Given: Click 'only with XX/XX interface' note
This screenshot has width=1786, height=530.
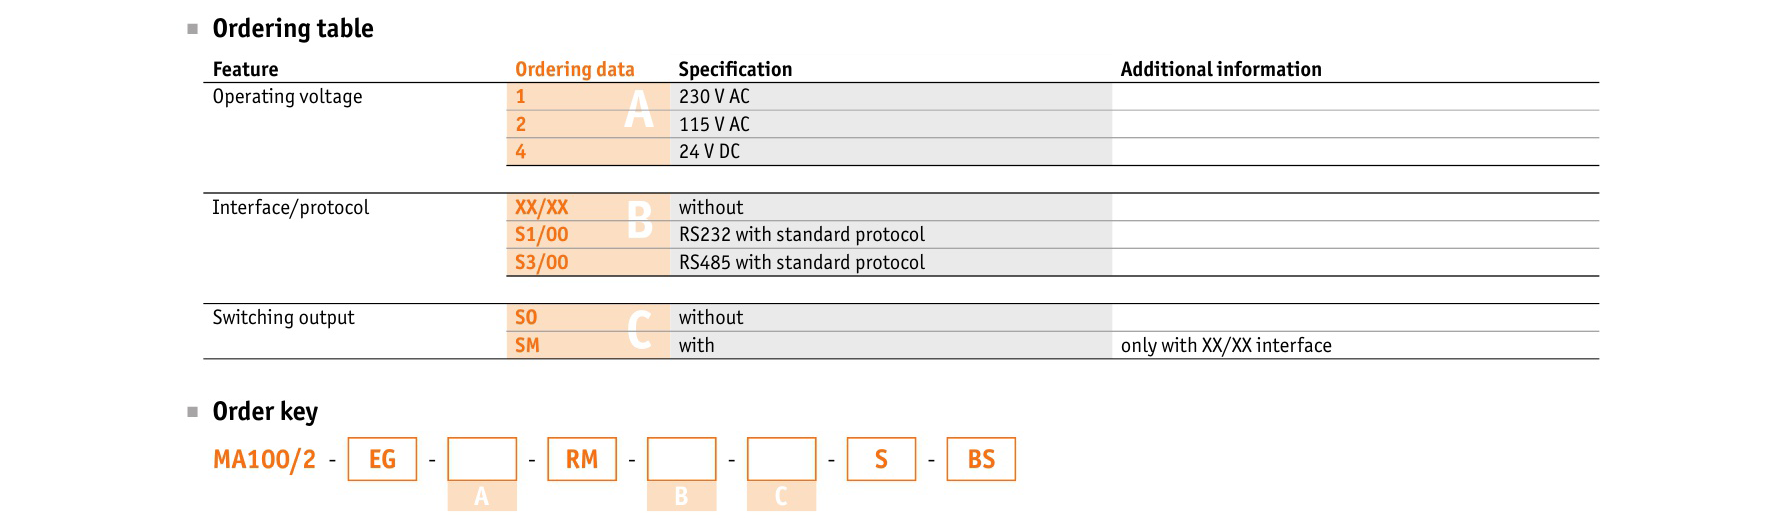Looking at the screenshot, I should point(1226,345).
